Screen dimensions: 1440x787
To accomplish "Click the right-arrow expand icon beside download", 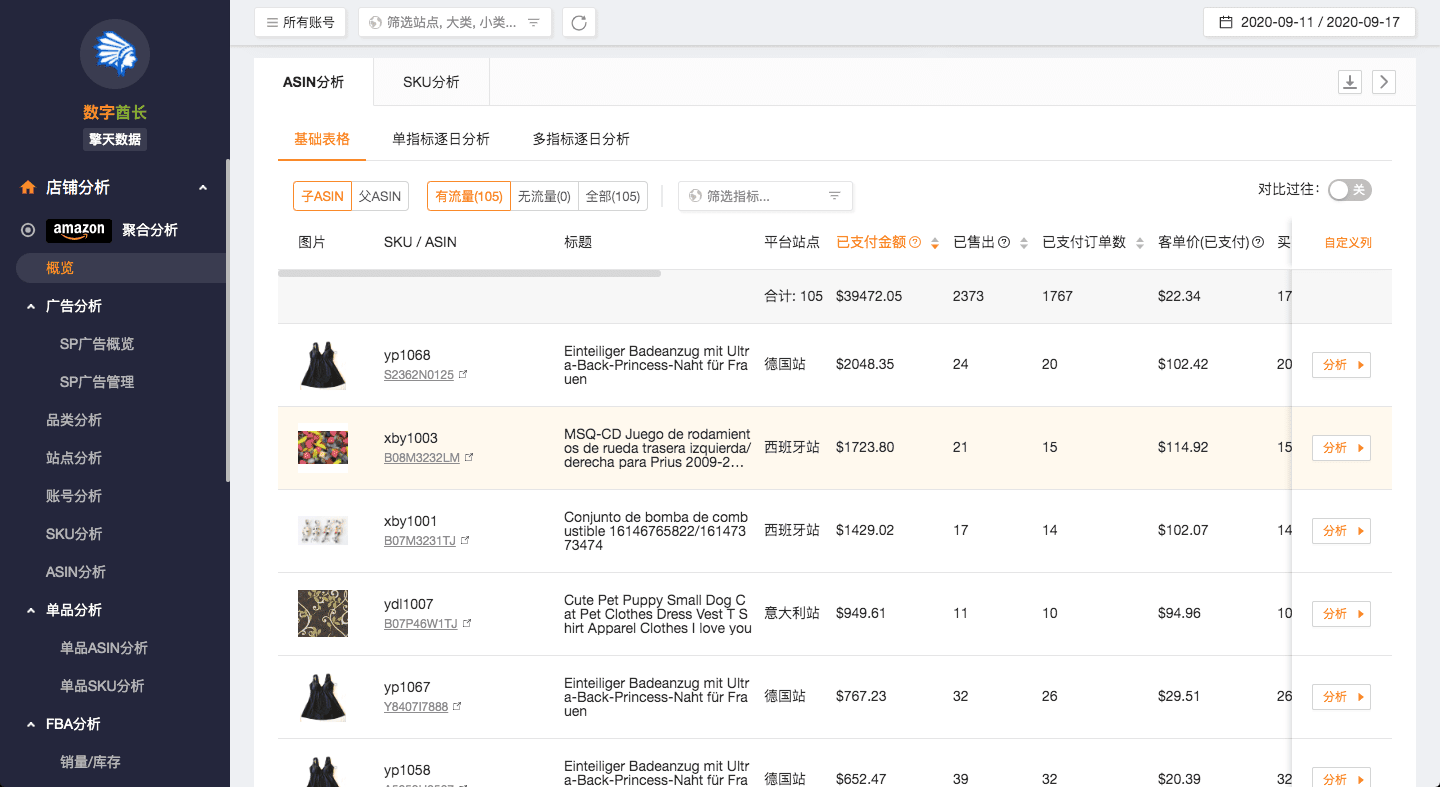I will coord(1384,82).
